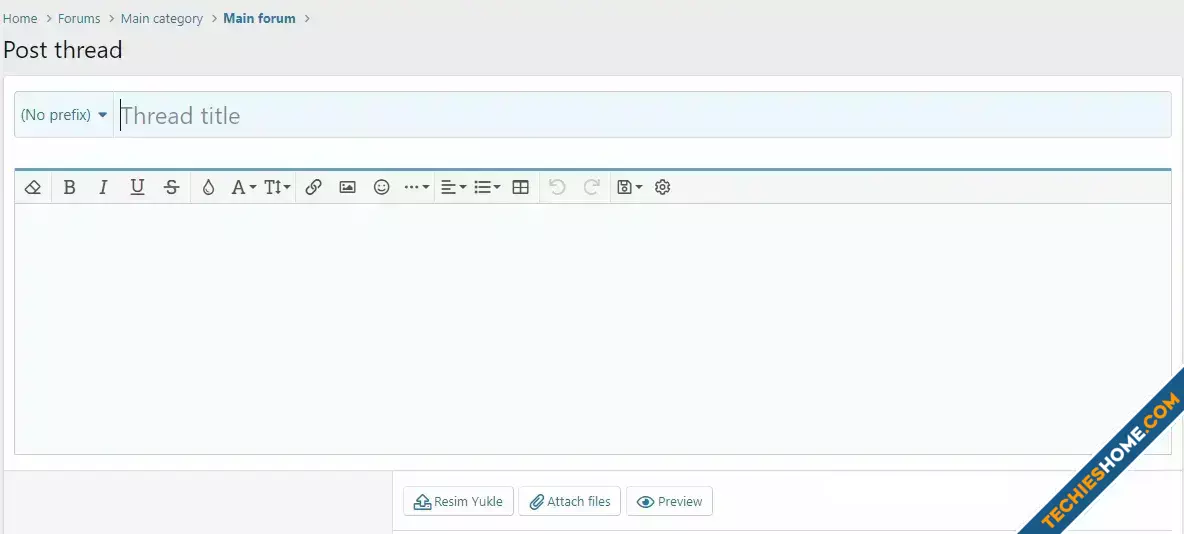Click inside the message body editor
Image resolution: width=1184 pixels, height=534 pixels.
coord(593,329)
